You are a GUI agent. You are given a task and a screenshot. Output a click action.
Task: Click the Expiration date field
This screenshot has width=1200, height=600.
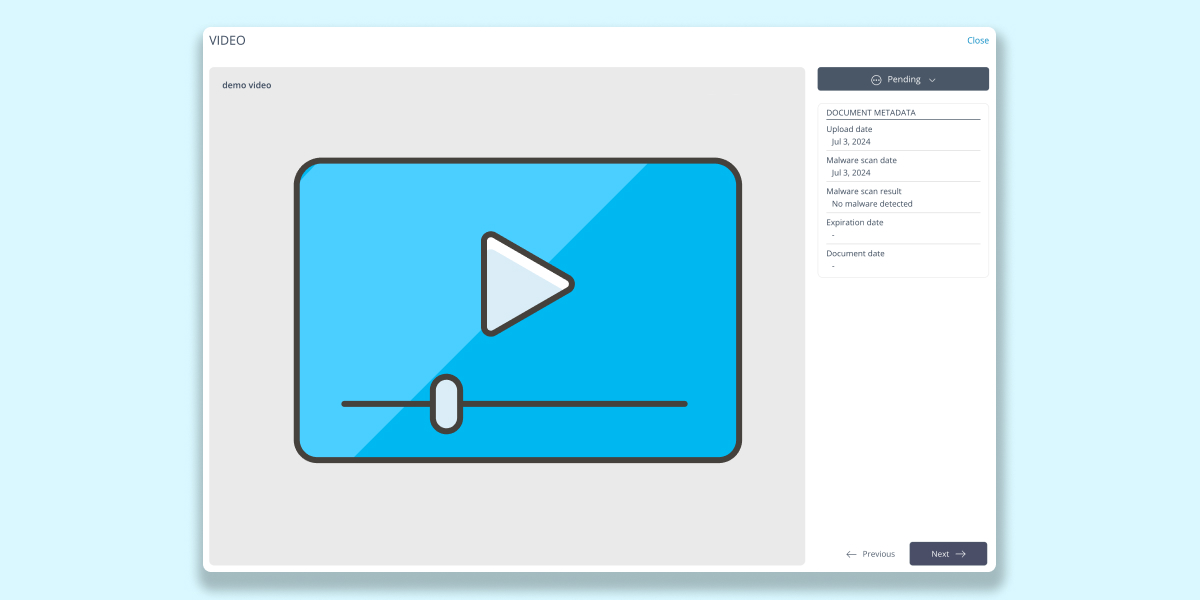[854, 223]
